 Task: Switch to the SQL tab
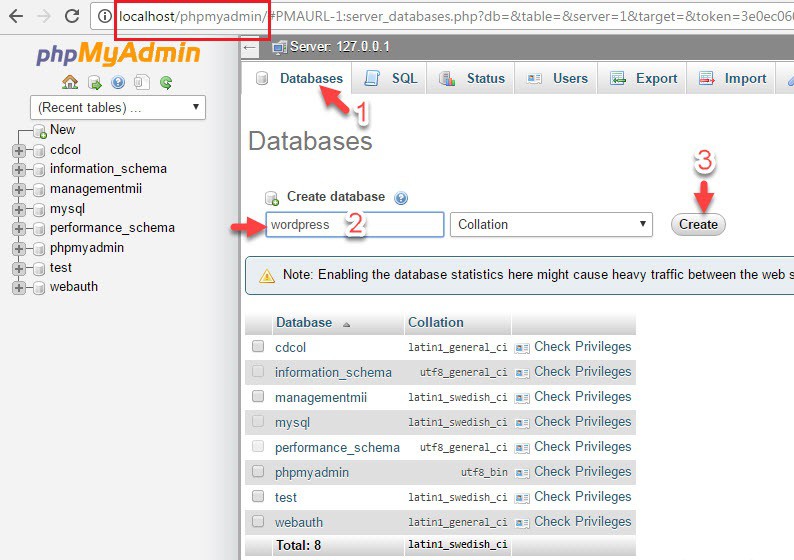coord(390,78)
